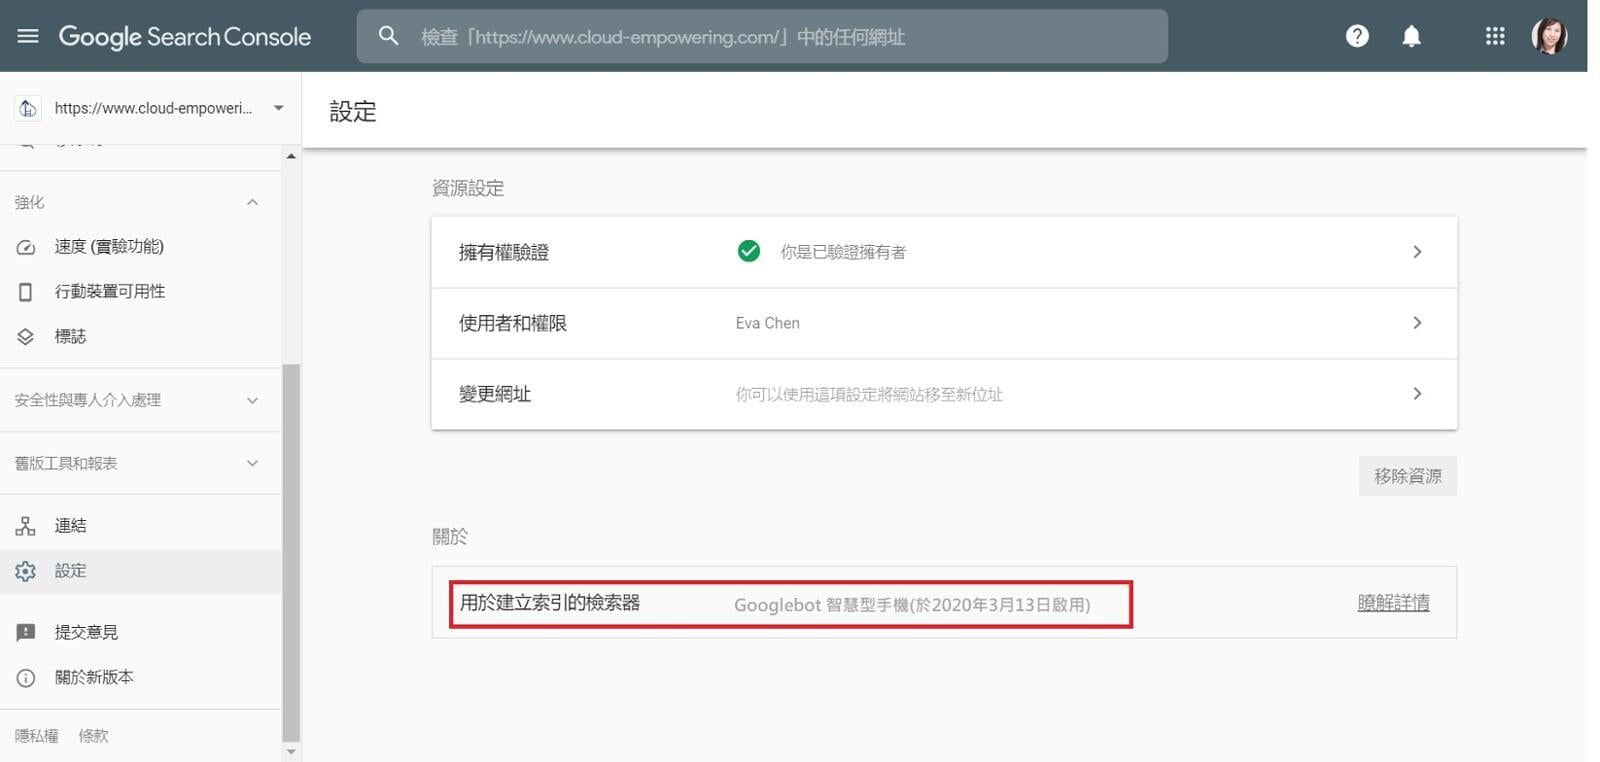The width and height of the screenshot is (1600, 762).
Task: Click the Google Search Console logo
Action: tap(185, 37)
